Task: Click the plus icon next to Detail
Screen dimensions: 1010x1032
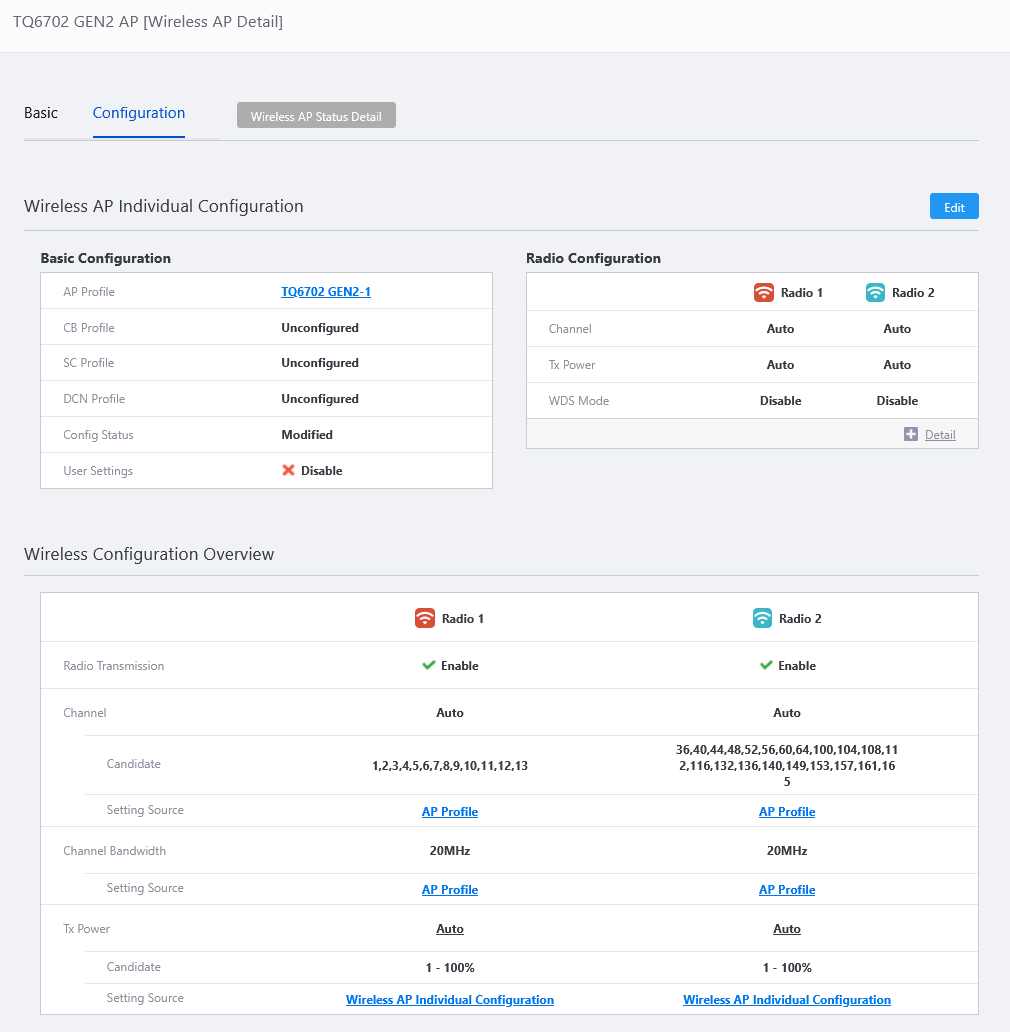Action: point(910,434)
